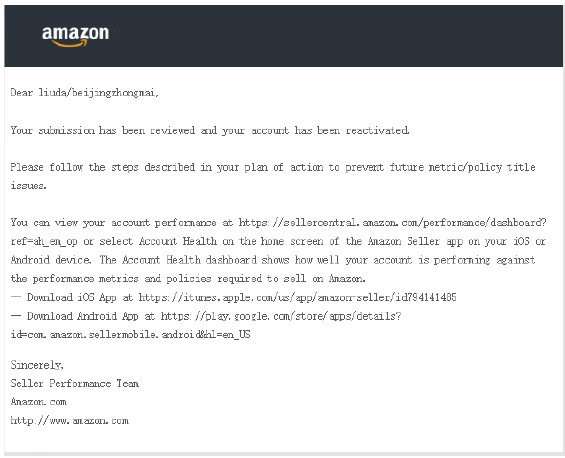Open the sellercentral.amazon.com performance dashboard link

click(392, 222)
